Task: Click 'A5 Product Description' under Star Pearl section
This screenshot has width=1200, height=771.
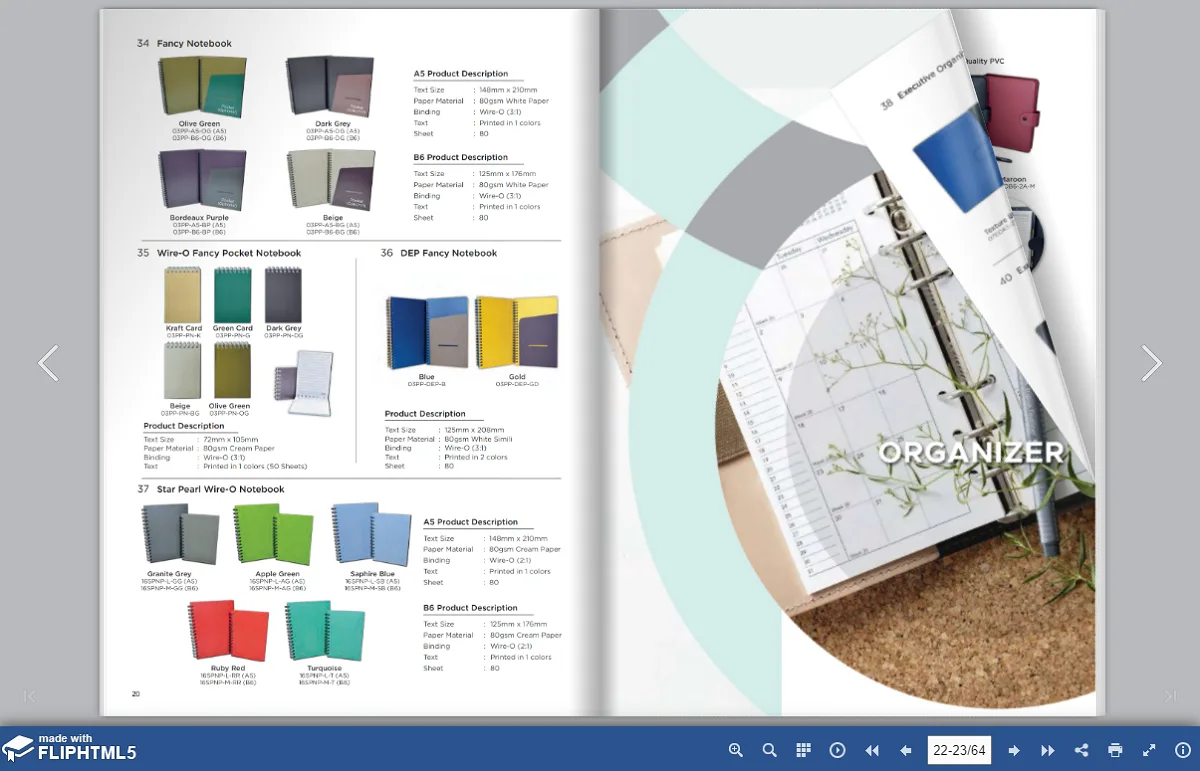Action: point(471,522)
